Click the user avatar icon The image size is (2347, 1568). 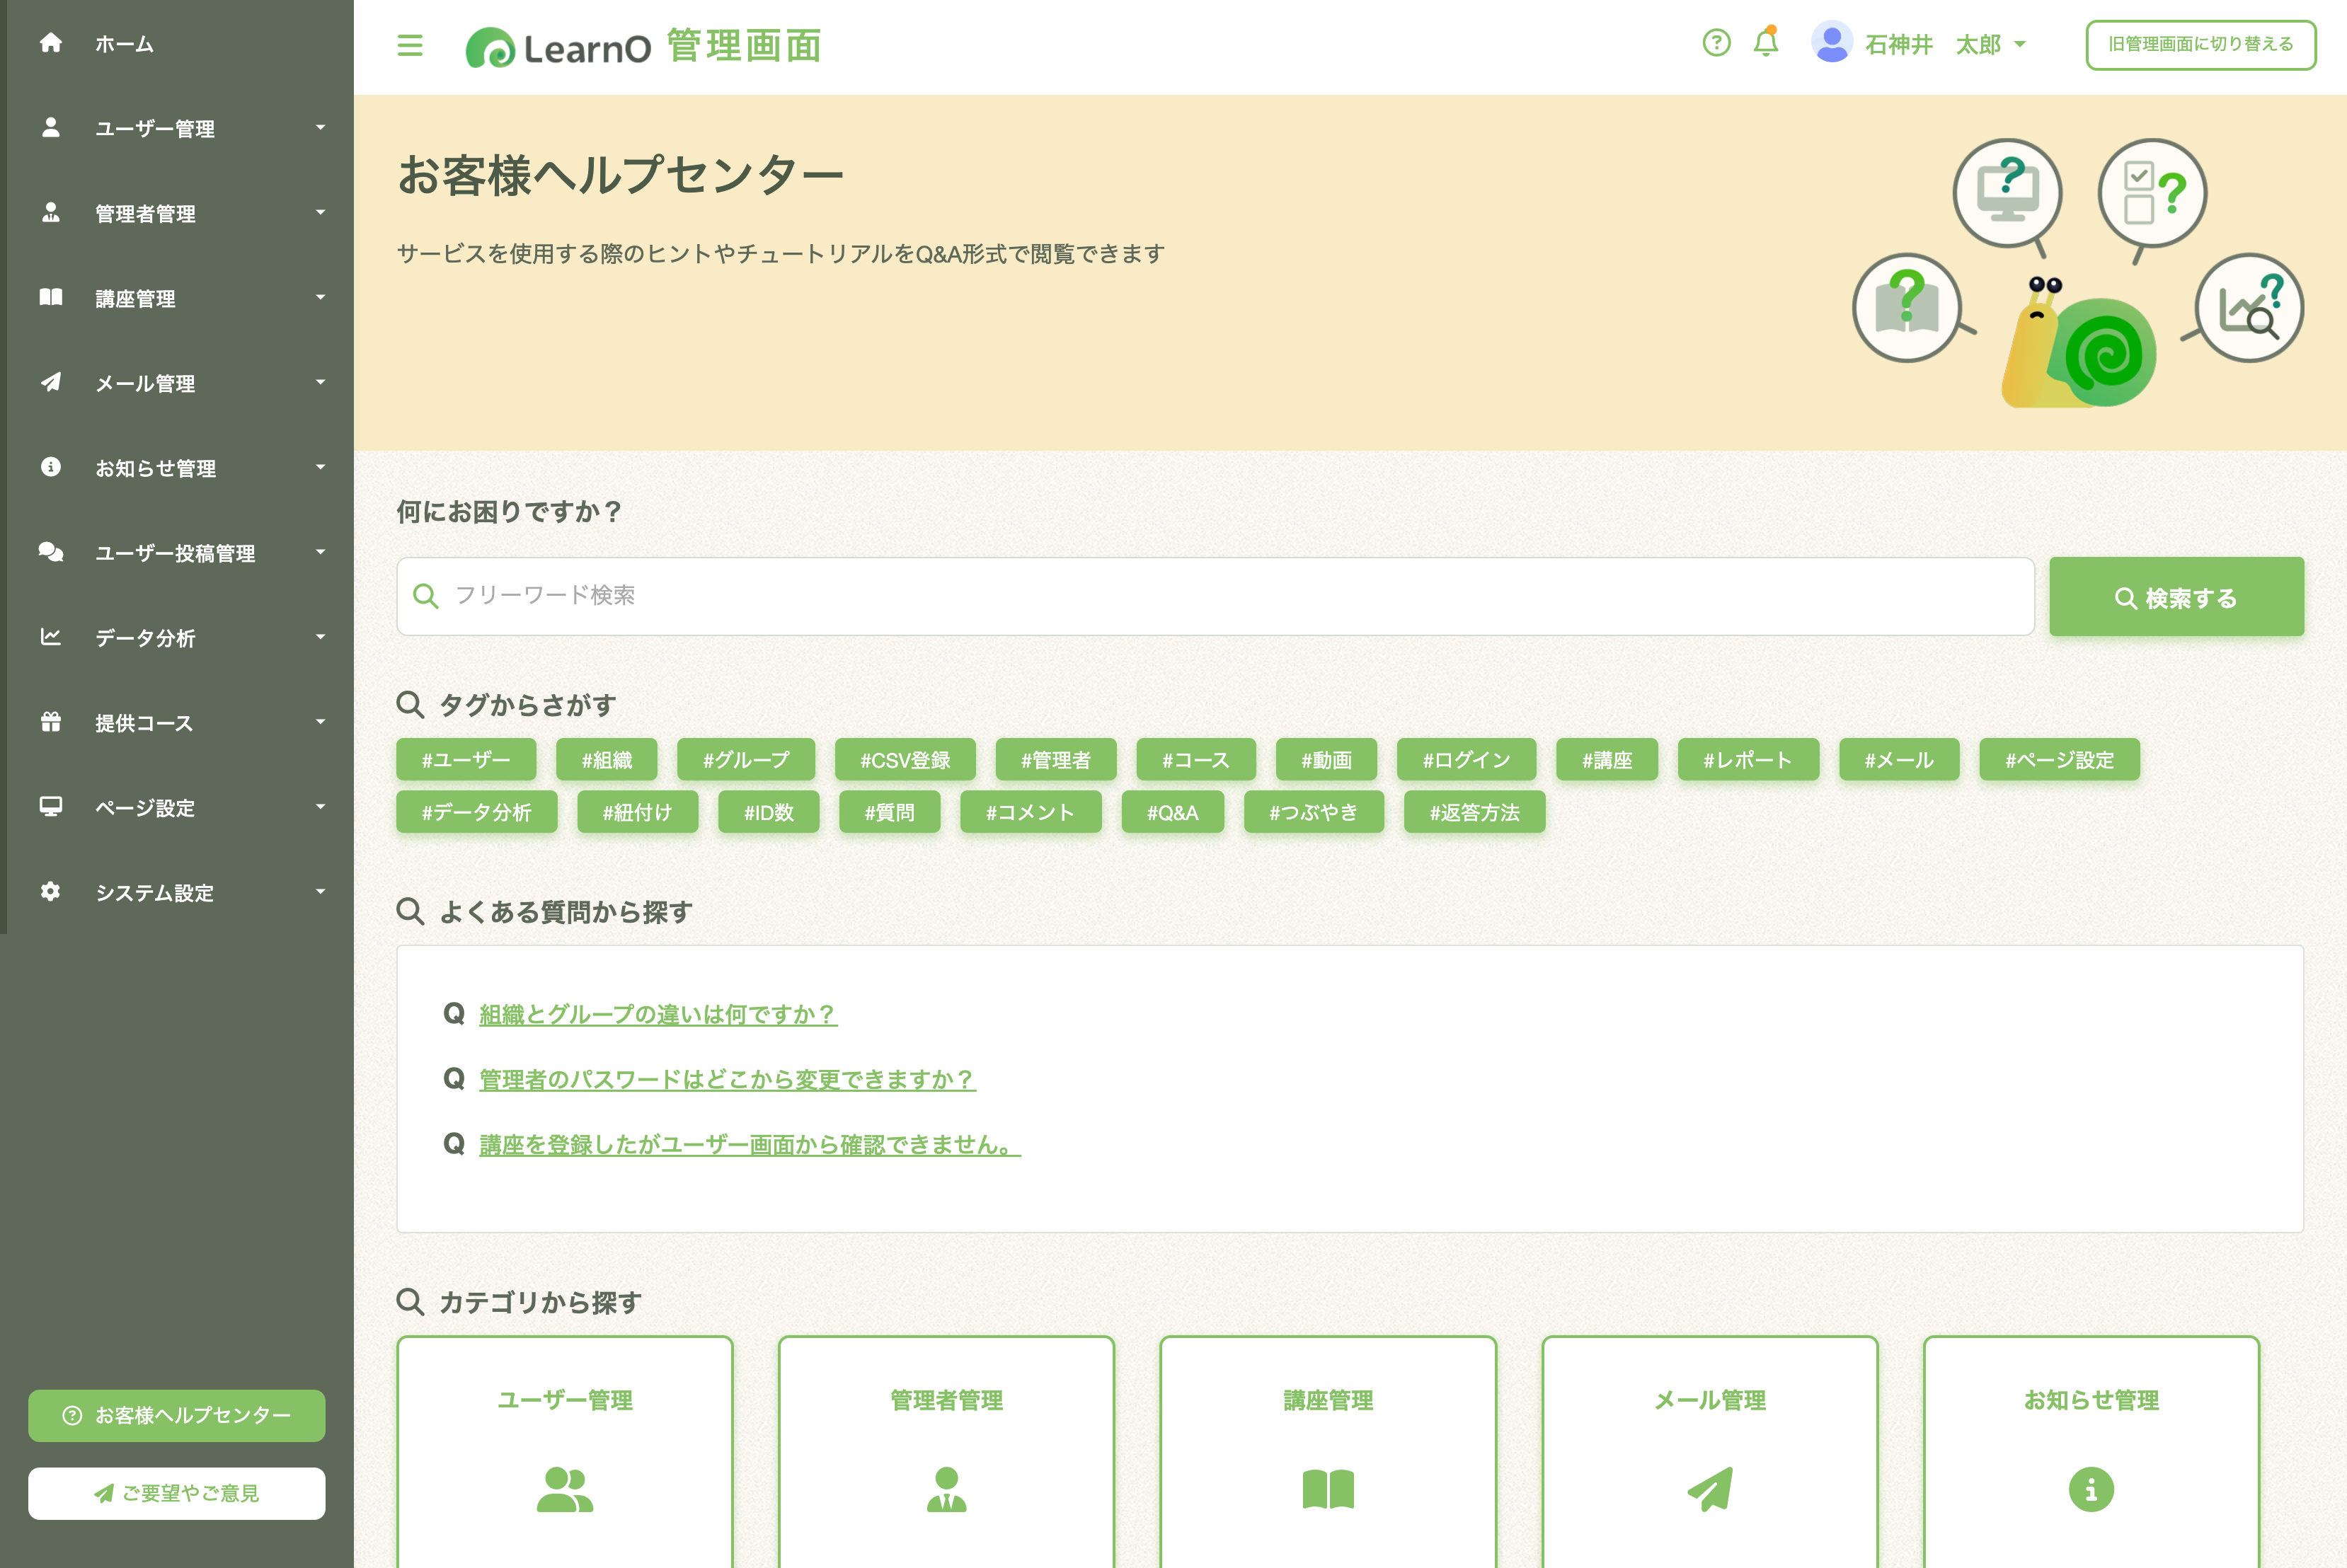tap(1831, 43)
